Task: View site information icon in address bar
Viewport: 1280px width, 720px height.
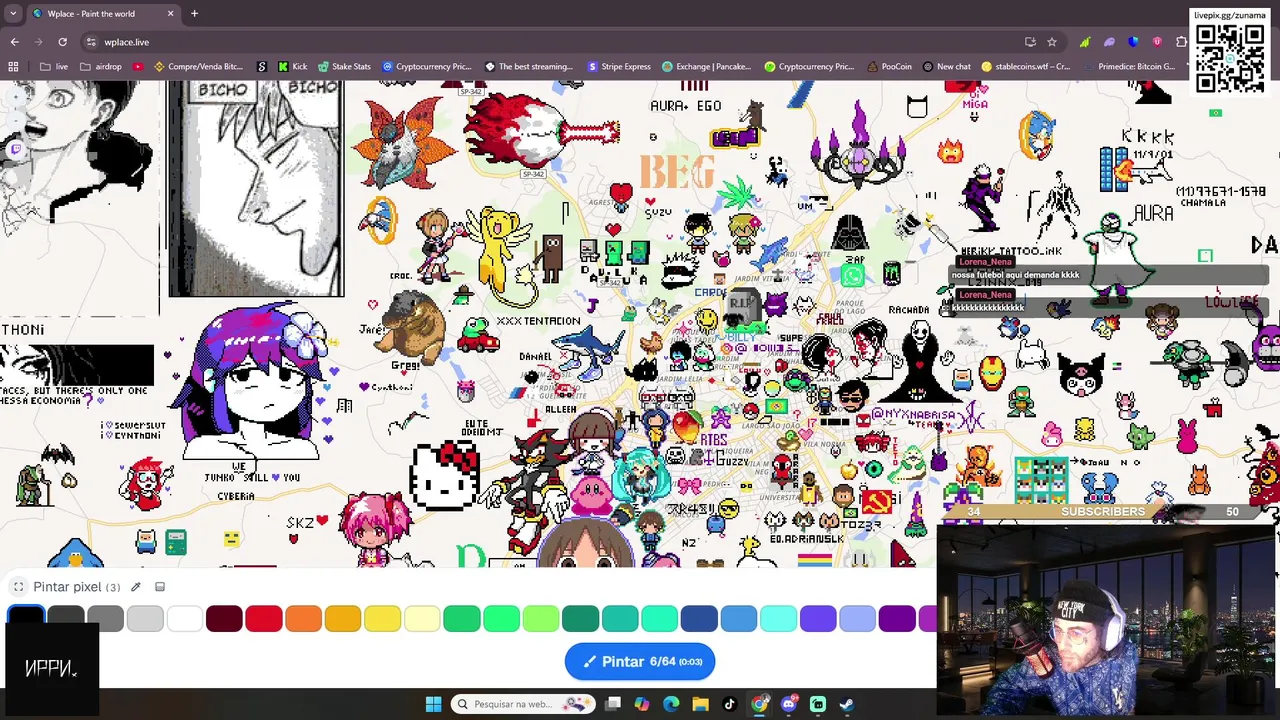Action: point(91,42)
